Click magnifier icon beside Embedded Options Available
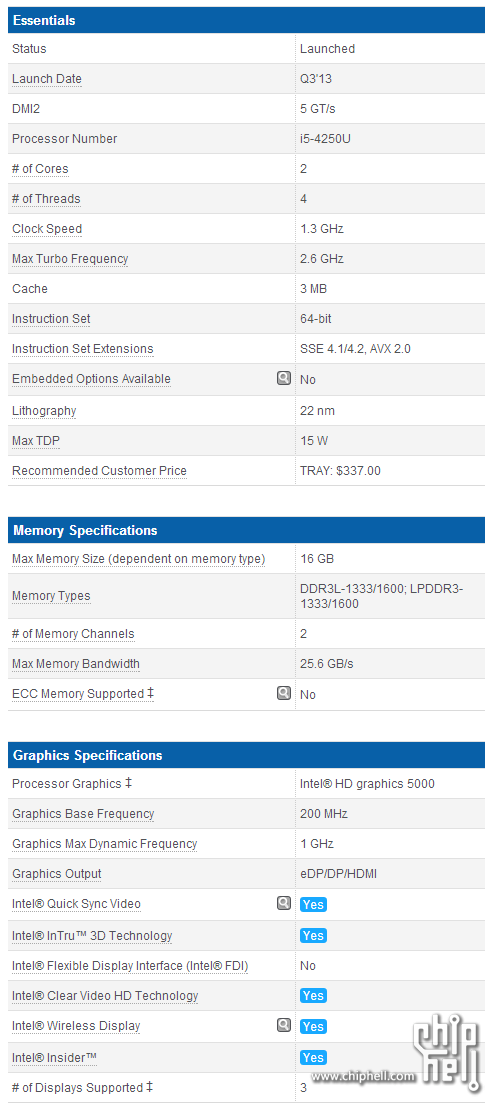 point(283,378)
